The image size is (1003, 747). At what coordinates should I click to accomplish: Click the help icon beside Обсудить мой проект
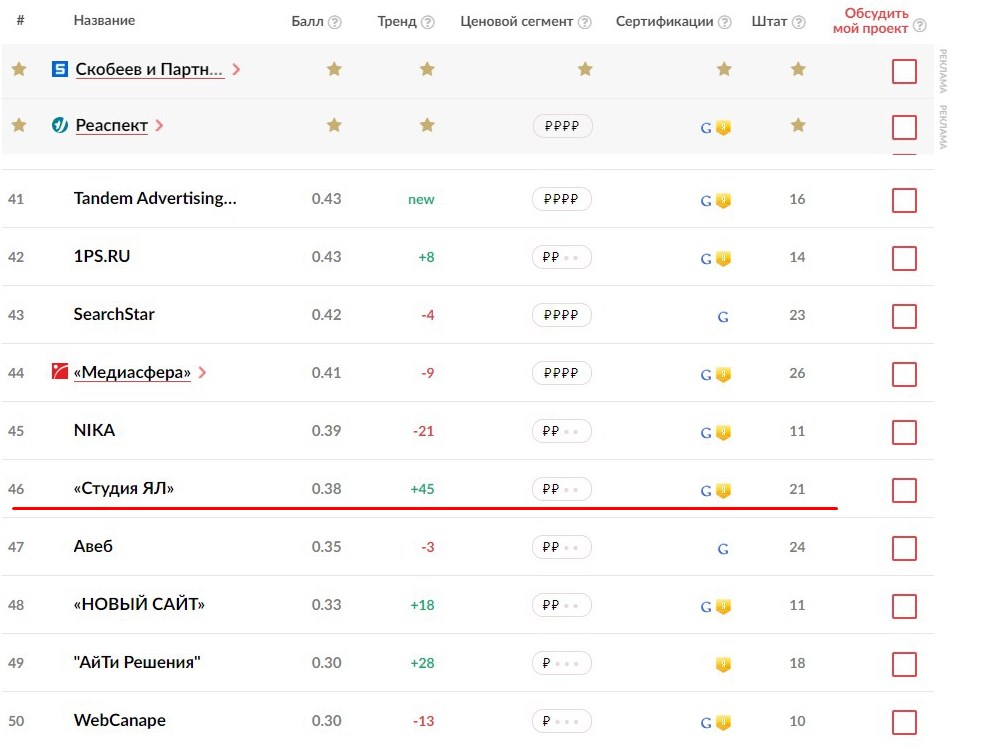920,26
